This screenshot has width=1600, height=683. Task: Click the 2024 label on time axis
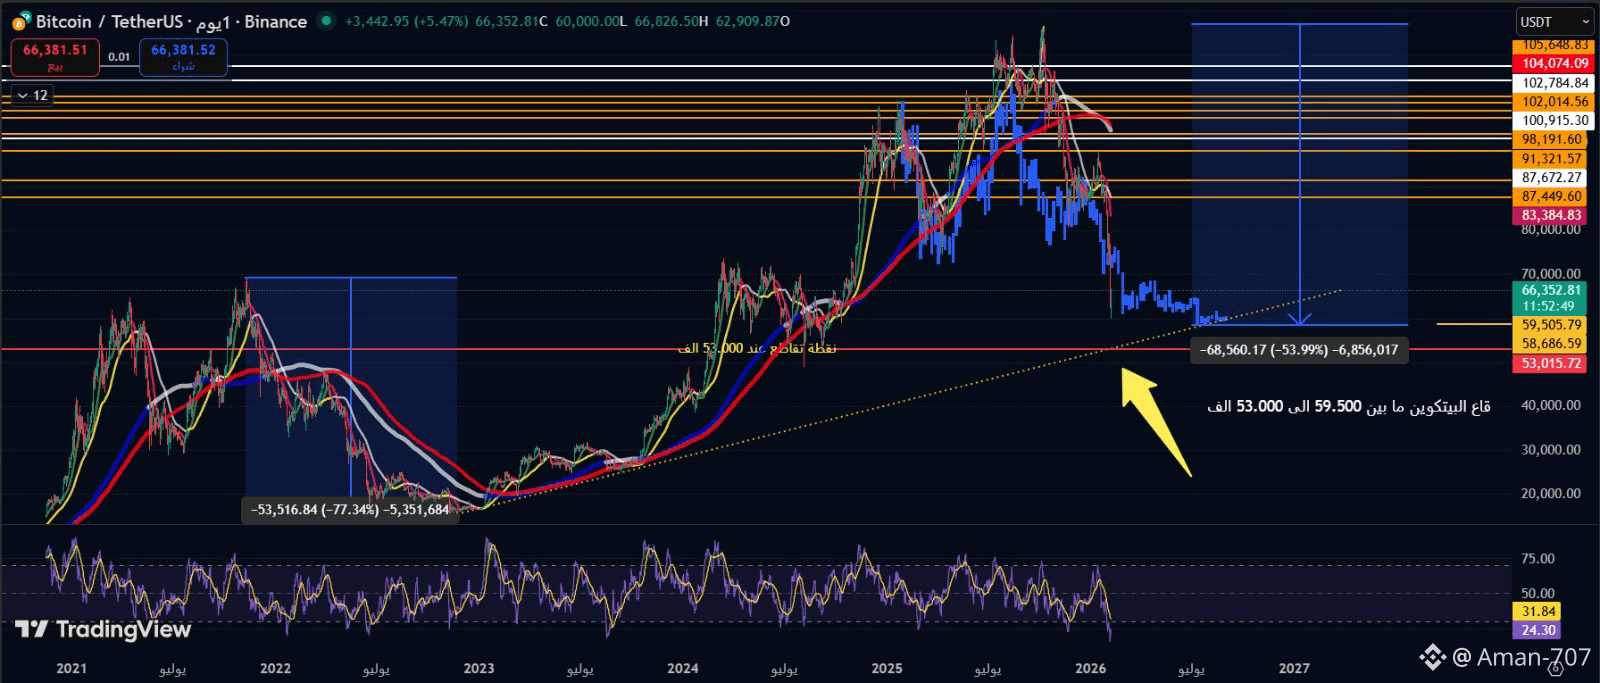(x=683, y=668)
